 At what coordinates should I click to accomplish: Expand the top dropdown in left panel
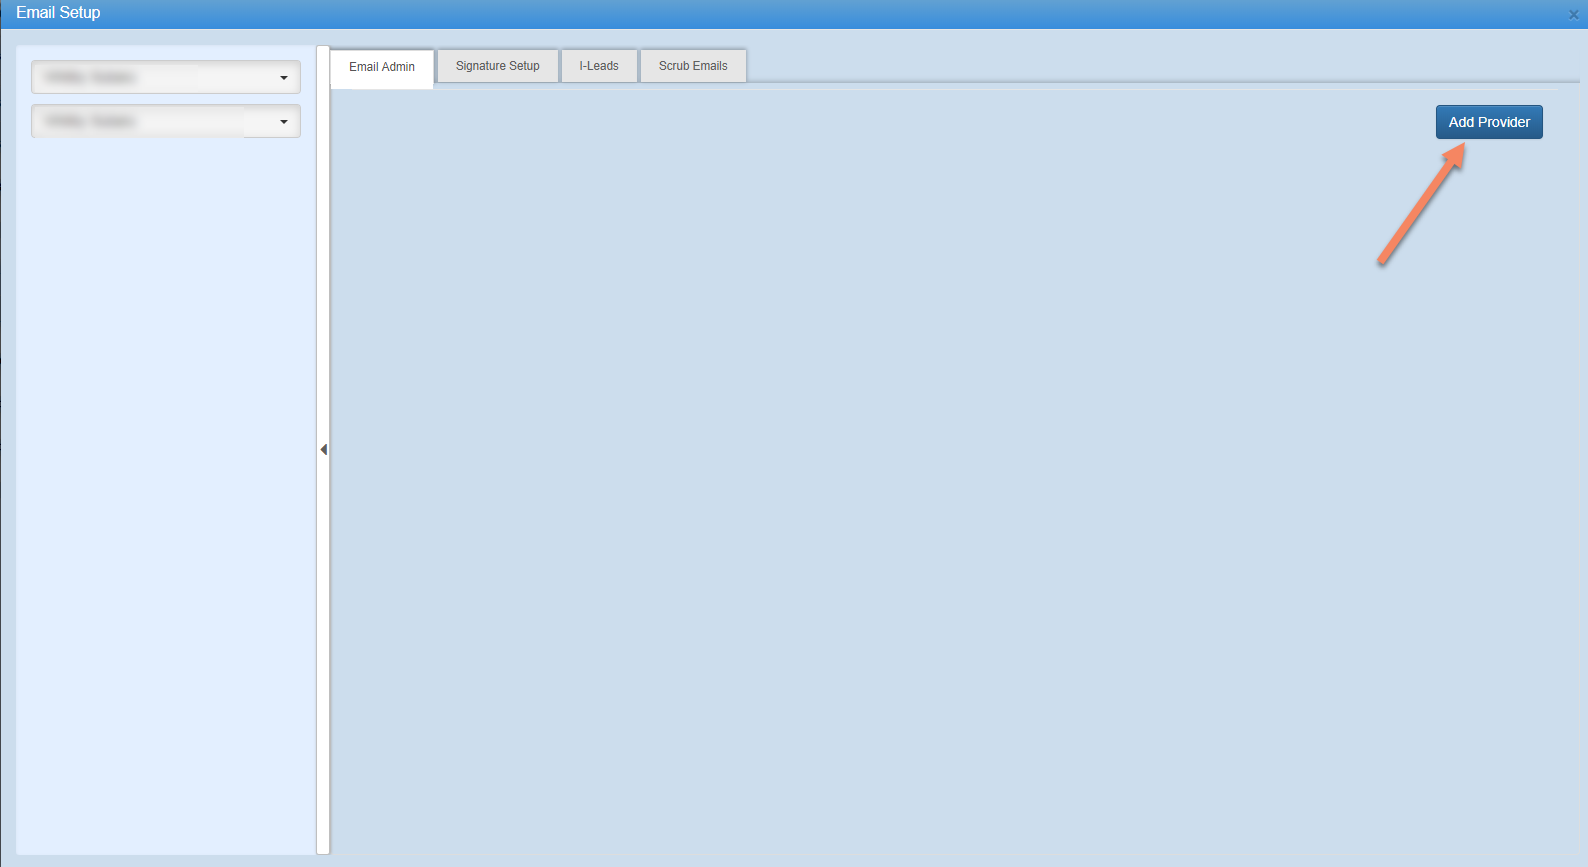click(165, 78)
